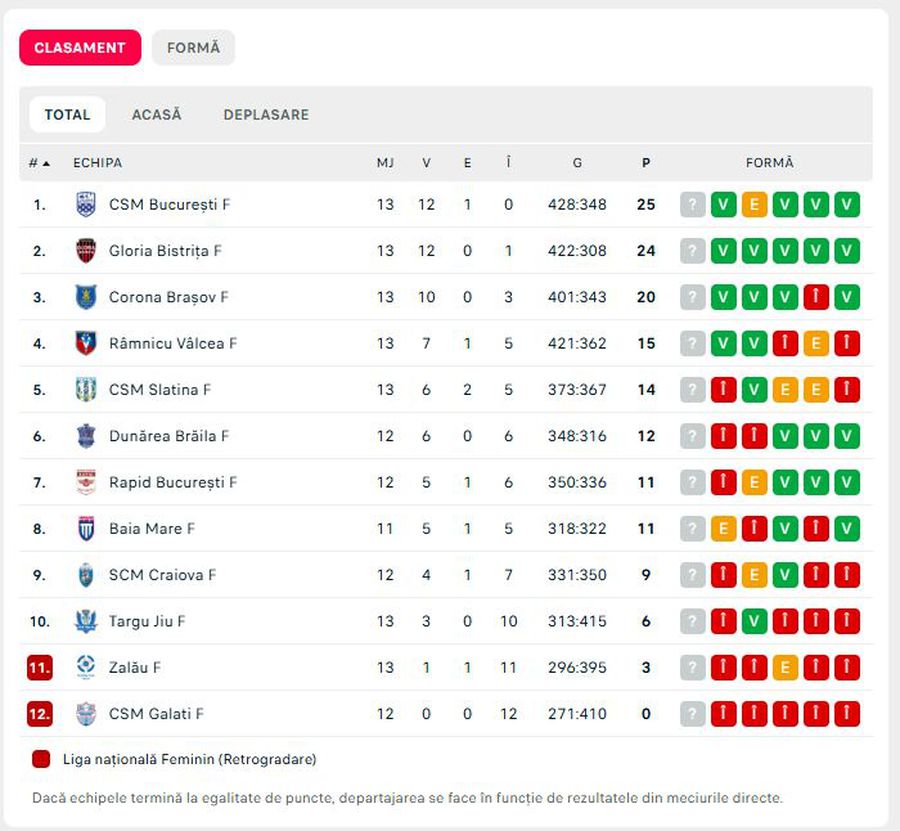Screen dimensions: 900x831
Task: Toggle the grey question-mark form indicator for CSM București
Action: (692, 204)
